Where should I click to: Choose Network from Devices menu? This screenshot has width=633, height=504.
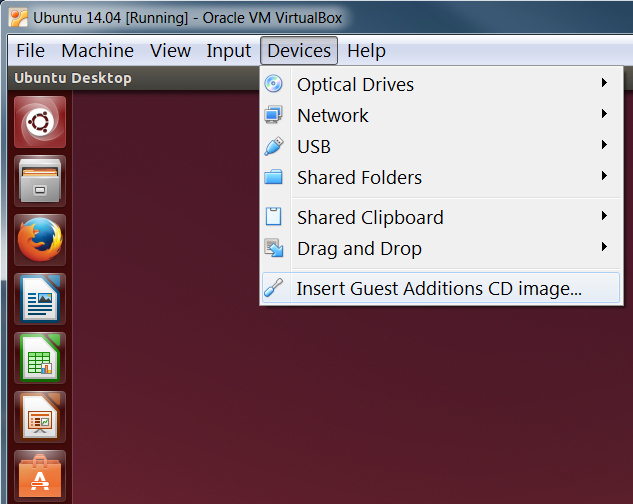(441, 115)
